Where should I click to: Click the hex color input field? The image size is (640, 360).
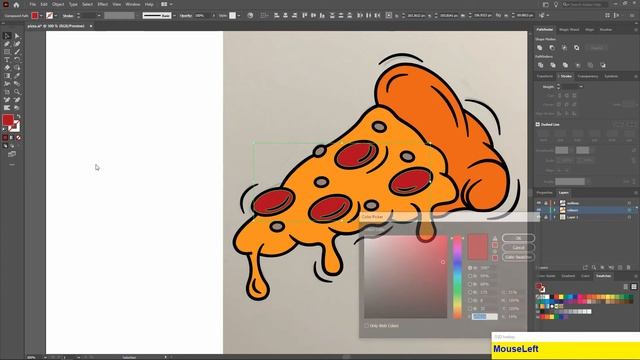pyautogui.click(x=484, y=316)
